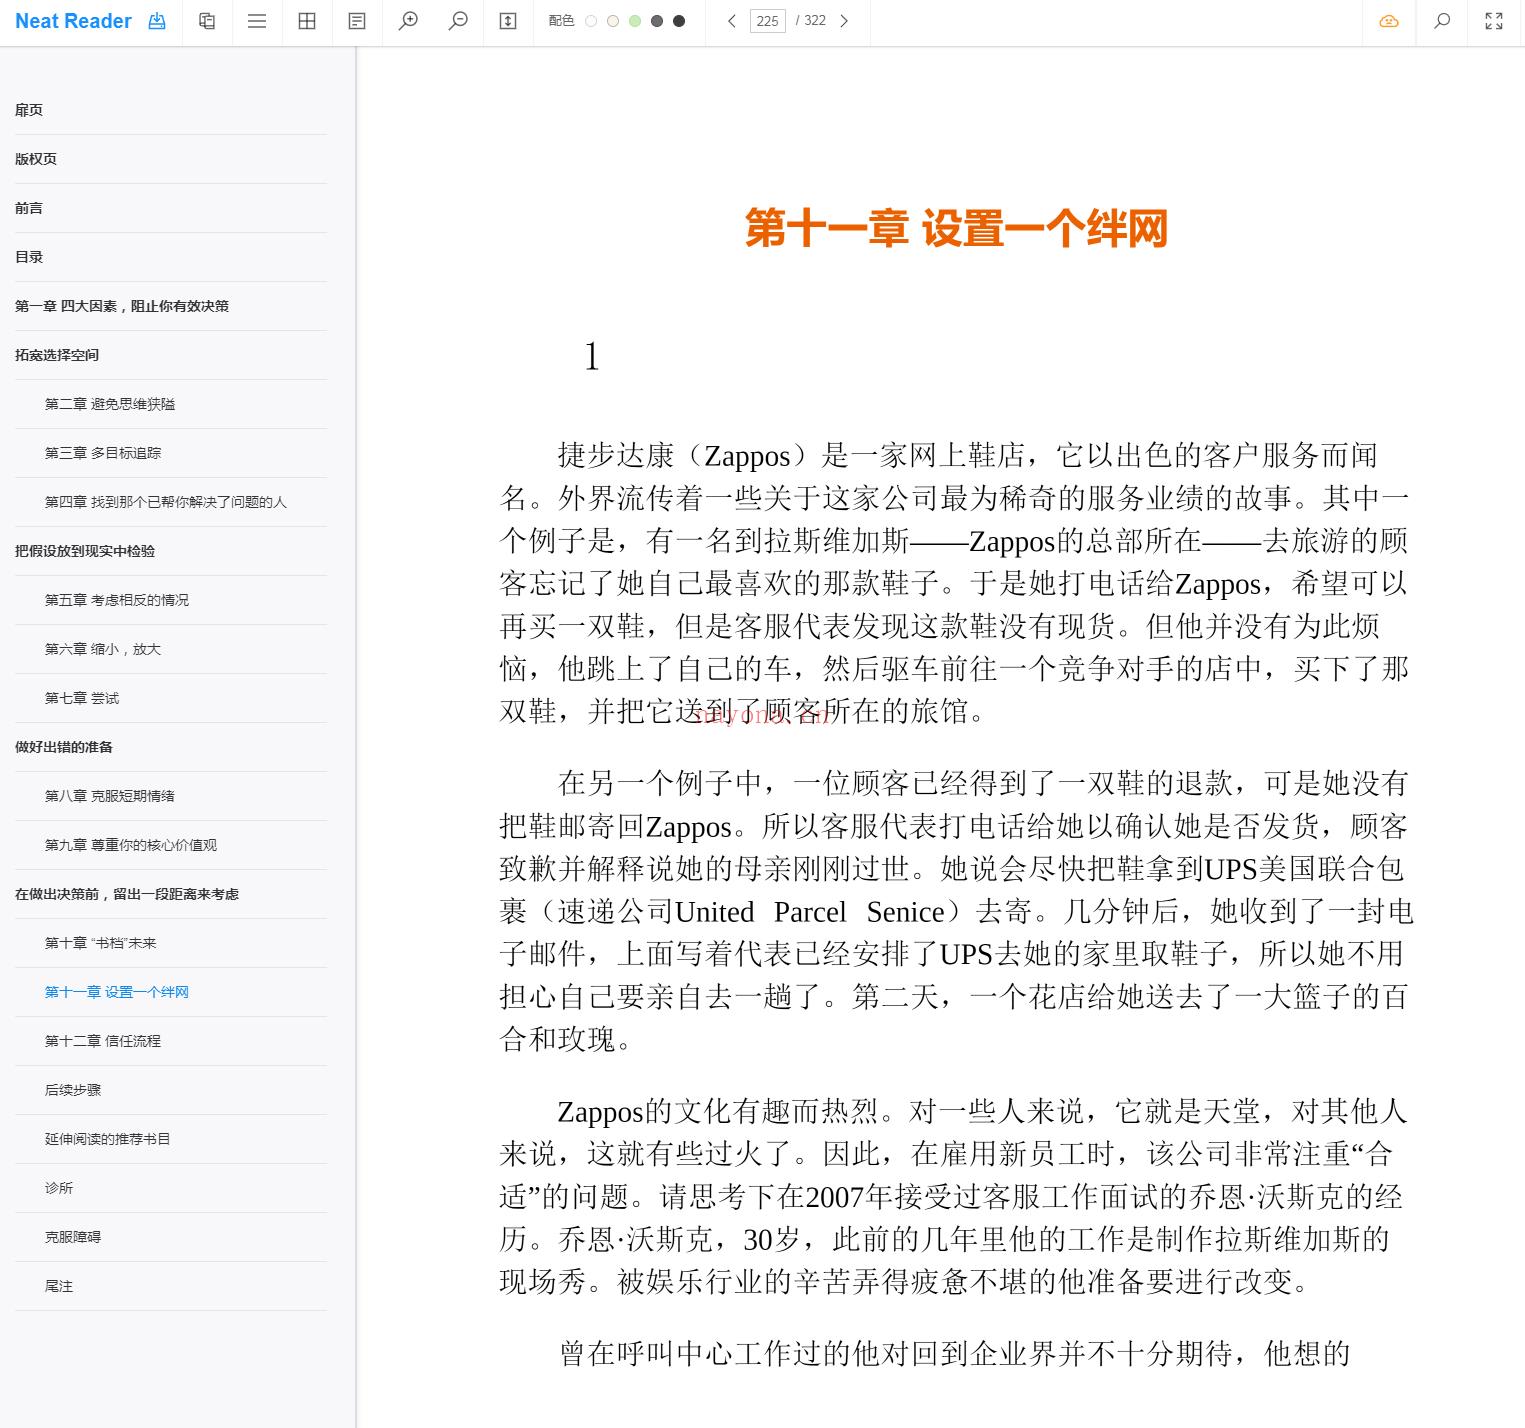Open the 版权页 contents entry
This screenshot has width=1525, height=1428.
click(x=36, y=159)
